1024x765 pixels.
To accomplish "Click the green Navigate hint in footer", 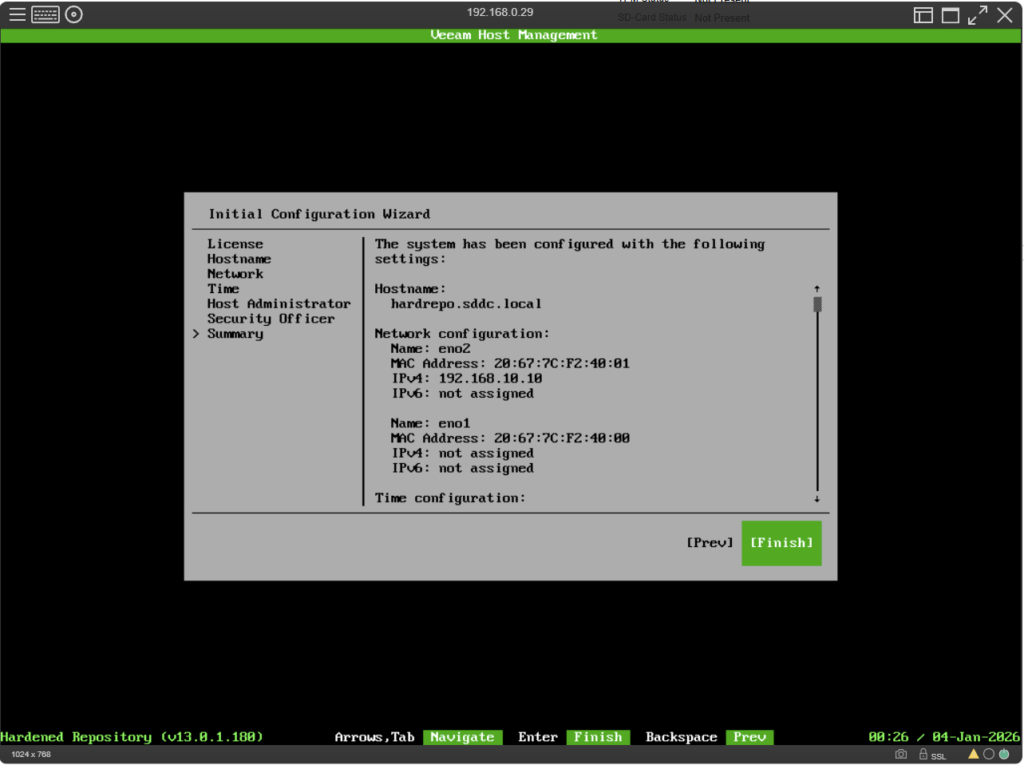I will tap(461, 737).
